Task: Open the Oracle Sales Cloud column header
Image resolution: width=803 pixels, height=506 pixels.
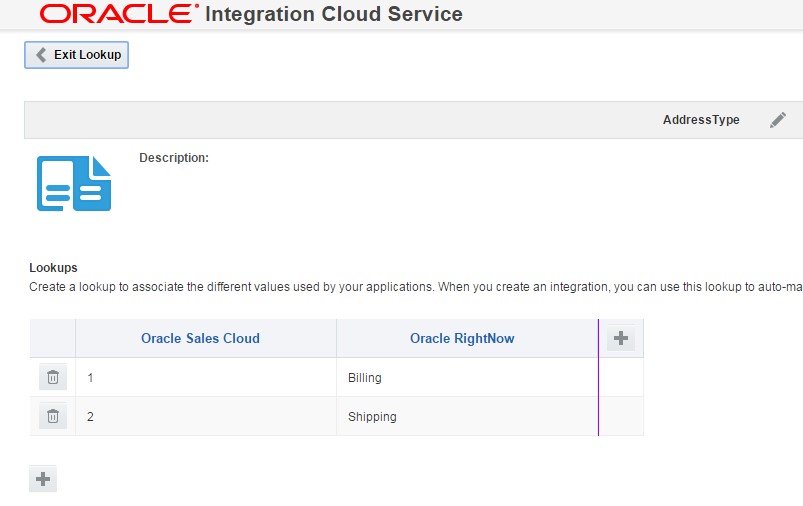Action: tap(200, 339)
